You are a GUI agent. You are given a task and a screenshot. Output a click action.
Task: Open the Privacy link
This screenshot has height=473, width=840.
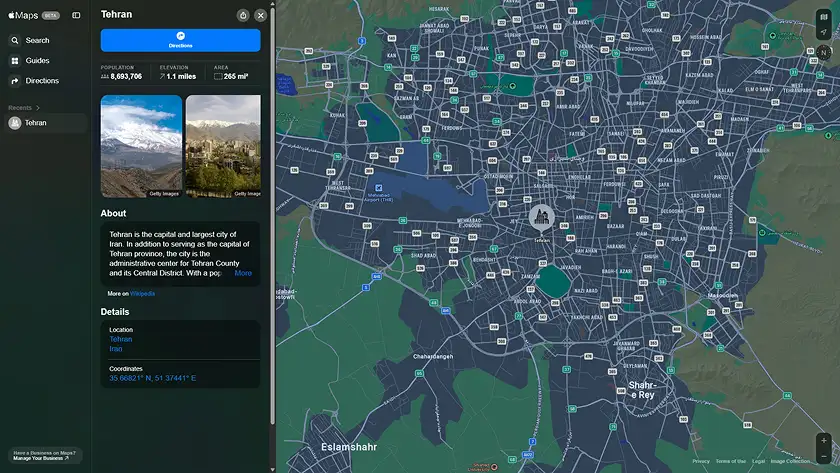[x=701, y=461]
